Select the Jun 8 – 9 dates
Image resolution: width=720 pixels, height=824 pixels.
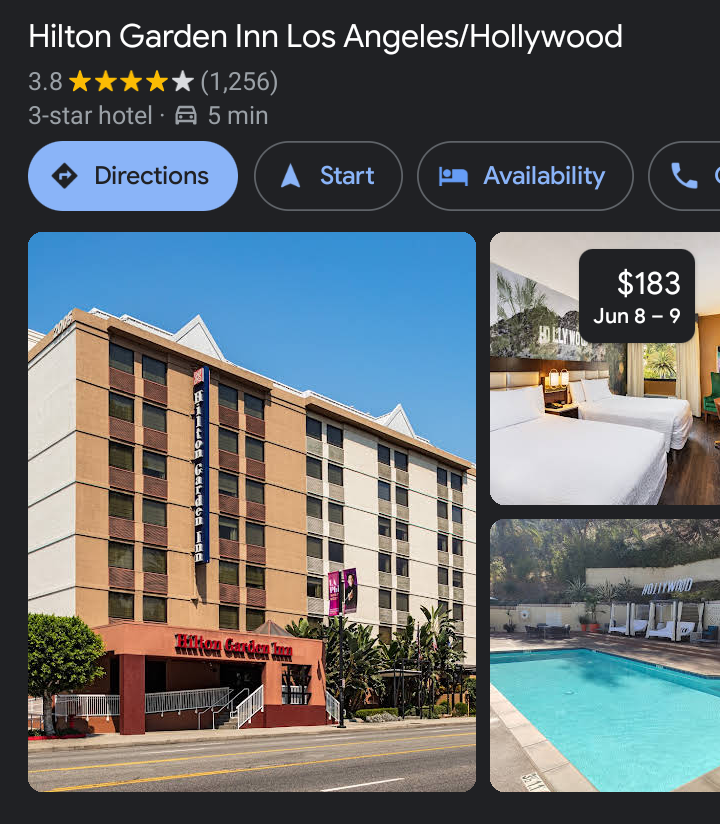tap(637, 316)
